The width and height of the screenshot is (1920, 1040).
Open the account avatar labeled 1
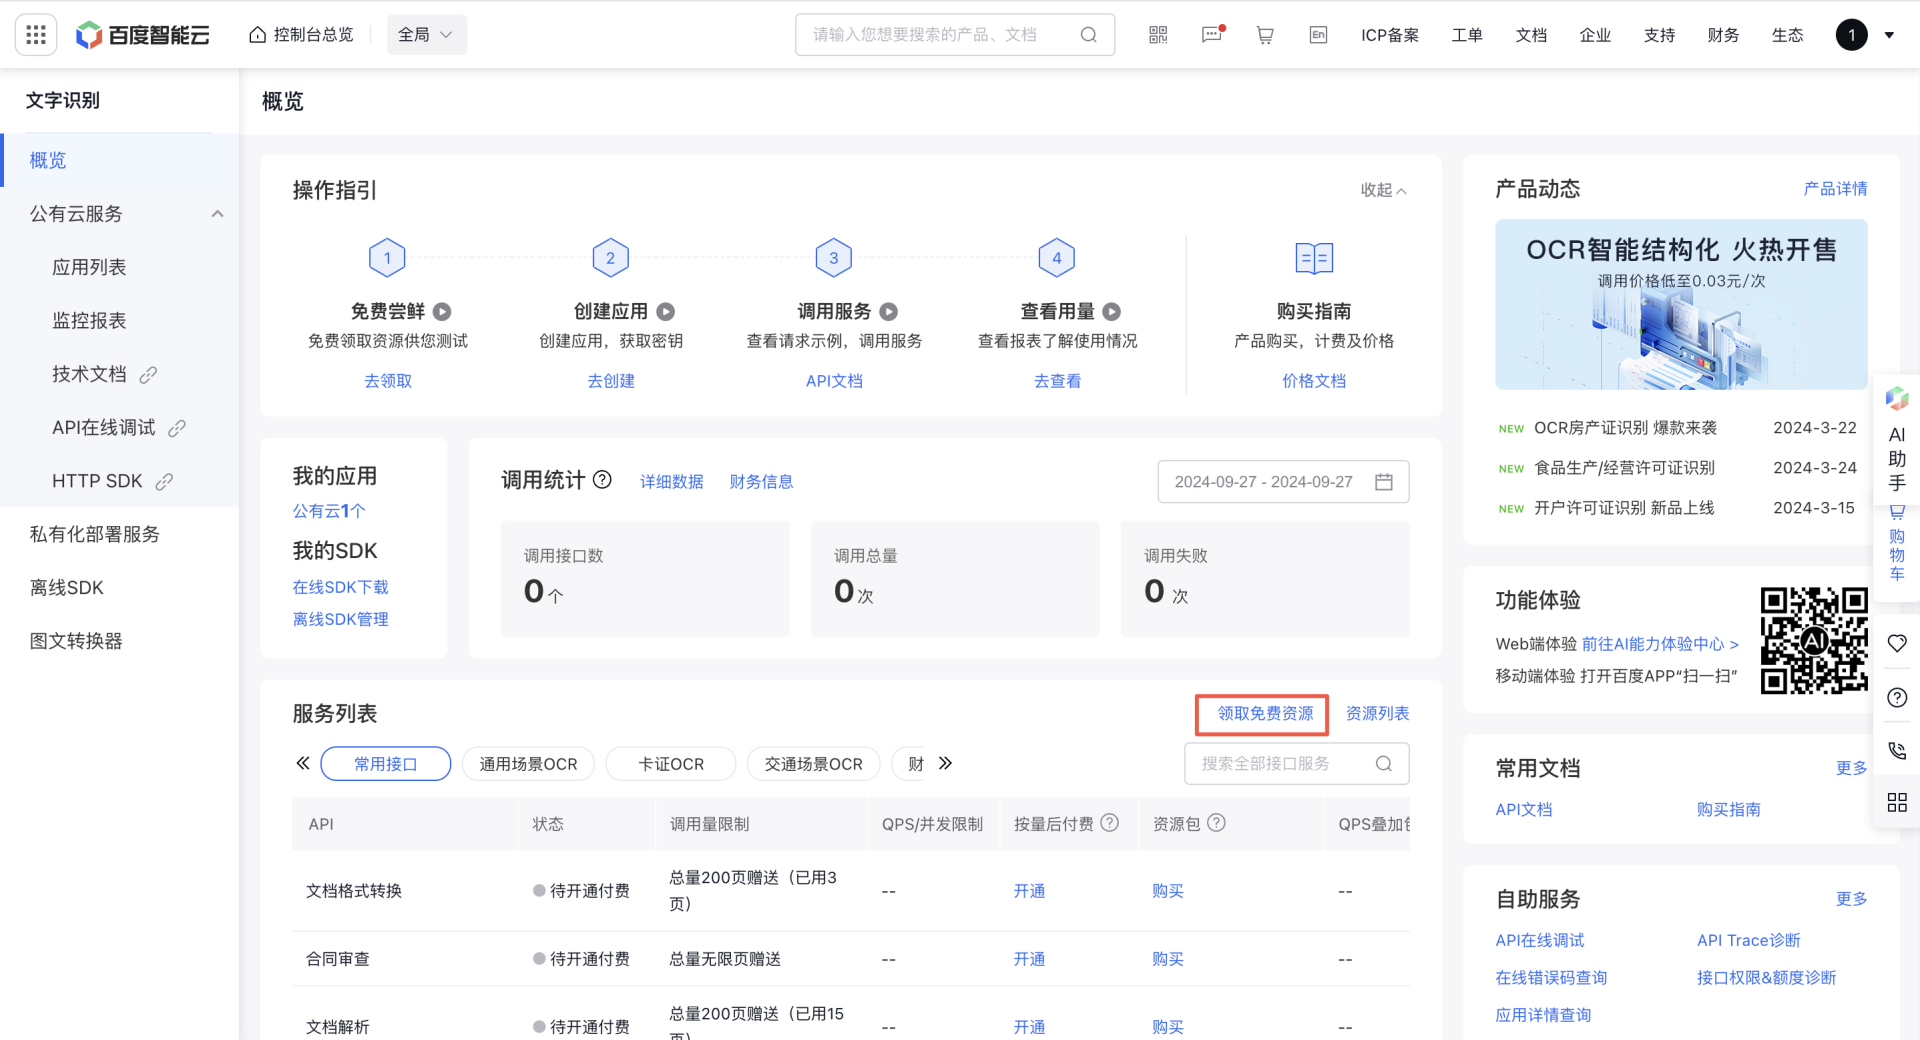tap(1851, 35)
